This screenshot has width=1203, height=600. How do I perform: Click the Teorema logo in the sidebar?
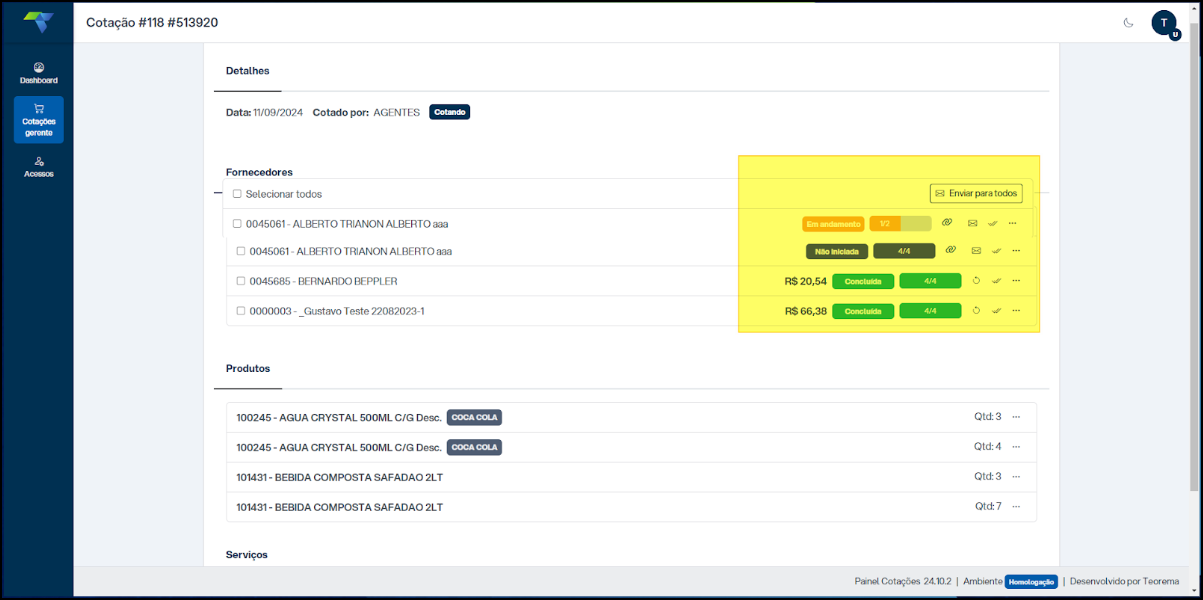(38, 22)
